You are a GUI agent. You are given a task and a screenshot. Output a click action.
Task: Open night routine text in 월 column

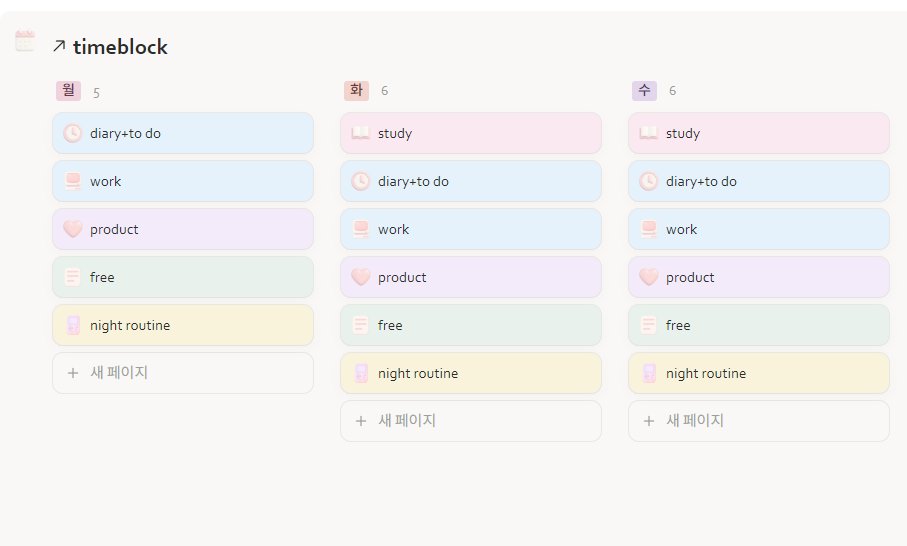130,326
